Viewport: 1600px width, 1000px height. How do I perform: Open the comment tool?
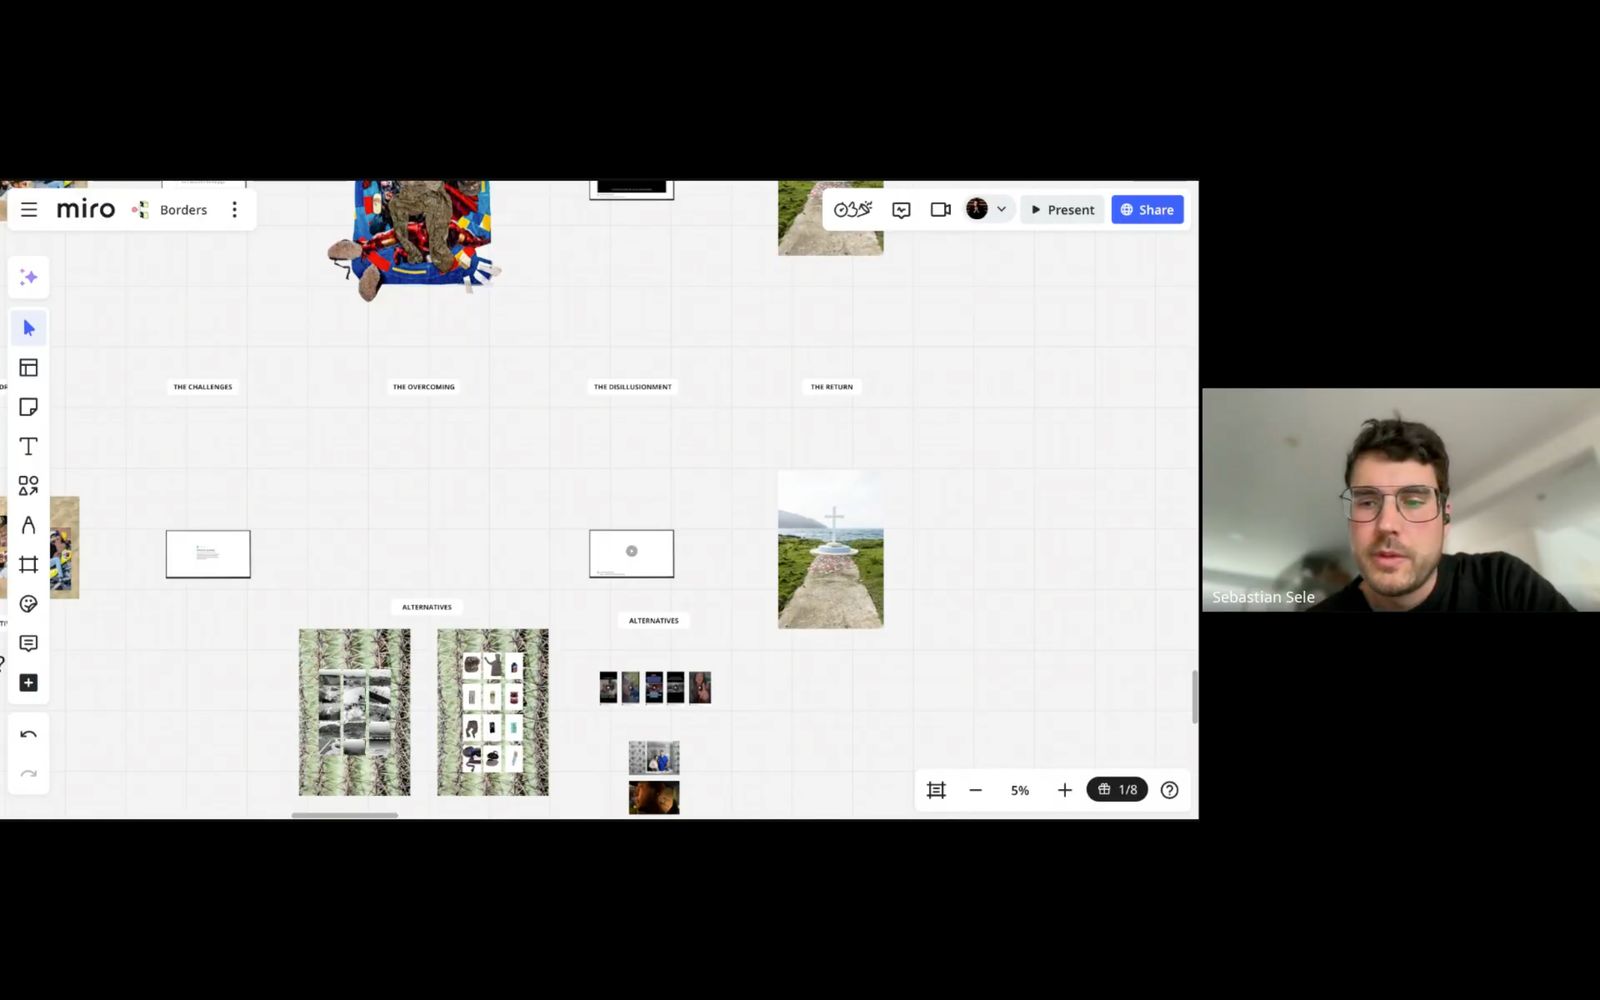coord(28,643)
